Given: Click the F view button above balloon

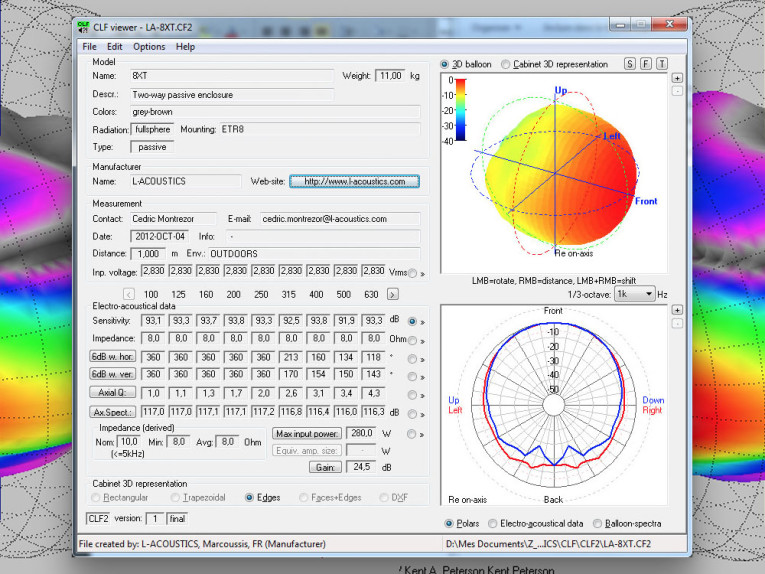Looking at the screenshot, I should 645,64.
